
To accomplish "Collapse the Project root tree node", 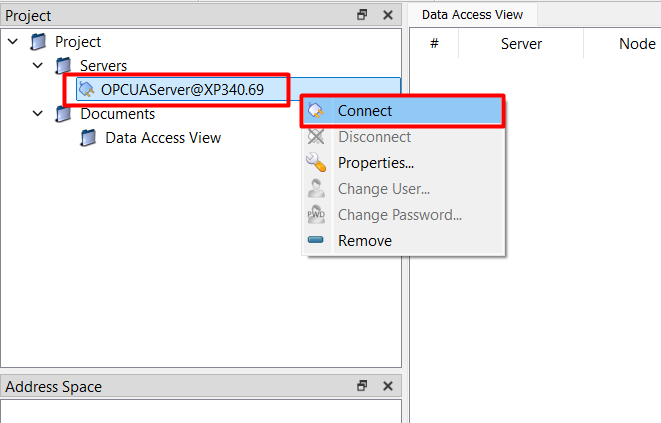I will (12, 42).
